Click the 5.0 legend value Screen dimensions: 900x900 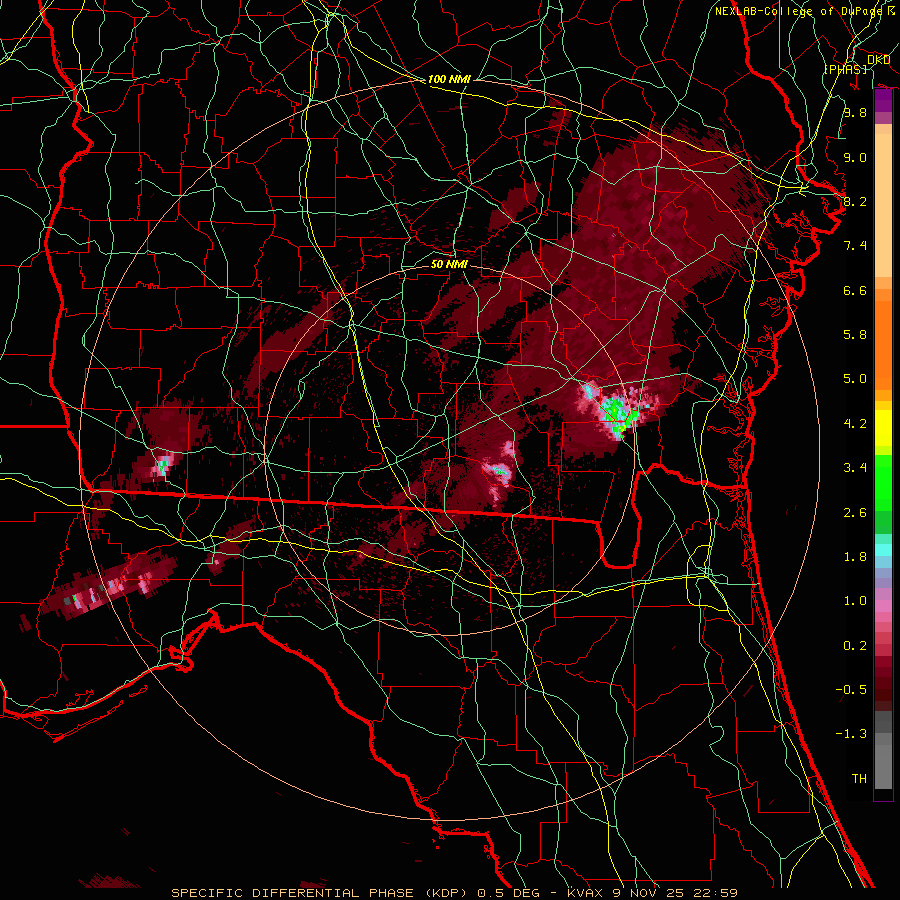[855, 379]
